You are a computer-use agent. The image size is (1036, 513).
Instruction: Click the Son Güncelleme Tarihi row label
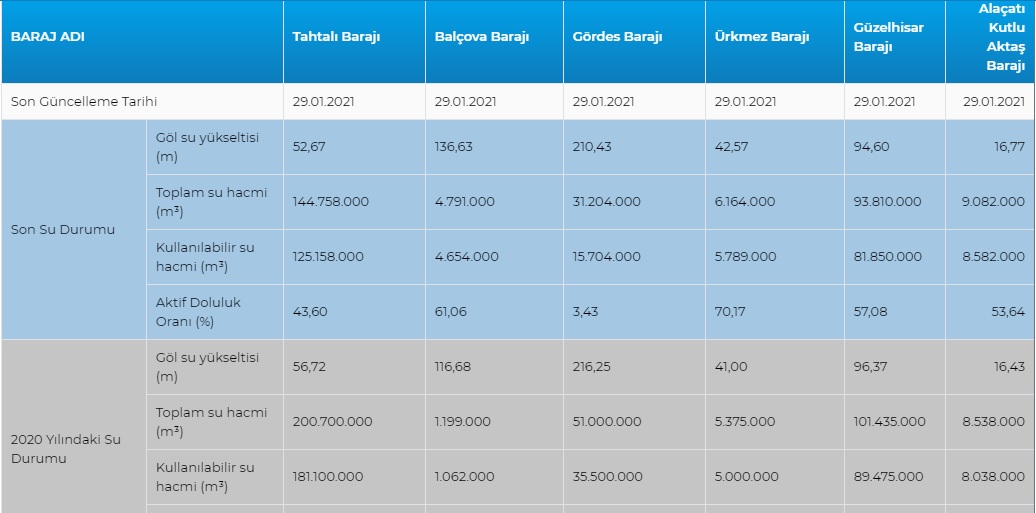pyautogui.click(x=84, y=101)
